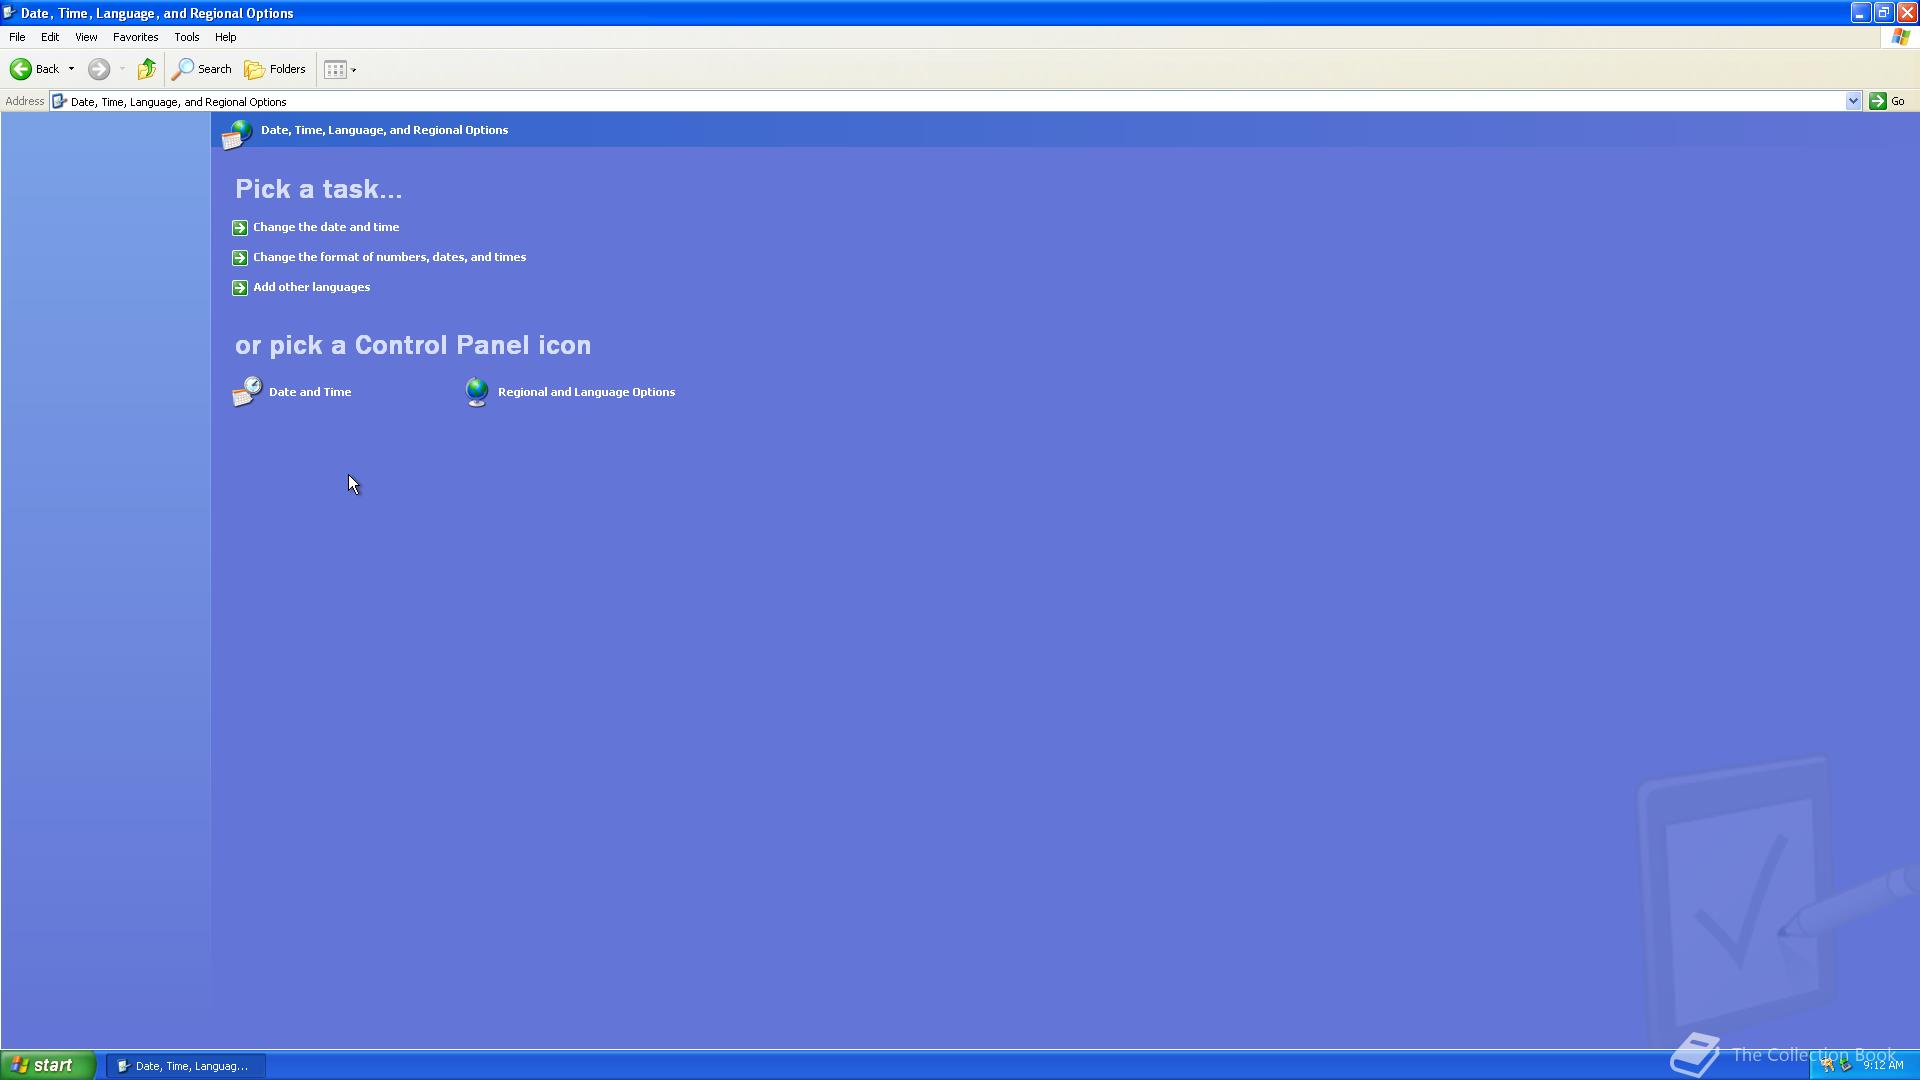The image size is (1920, 1080).
Task: Go up one folder level
Action: 147,69
